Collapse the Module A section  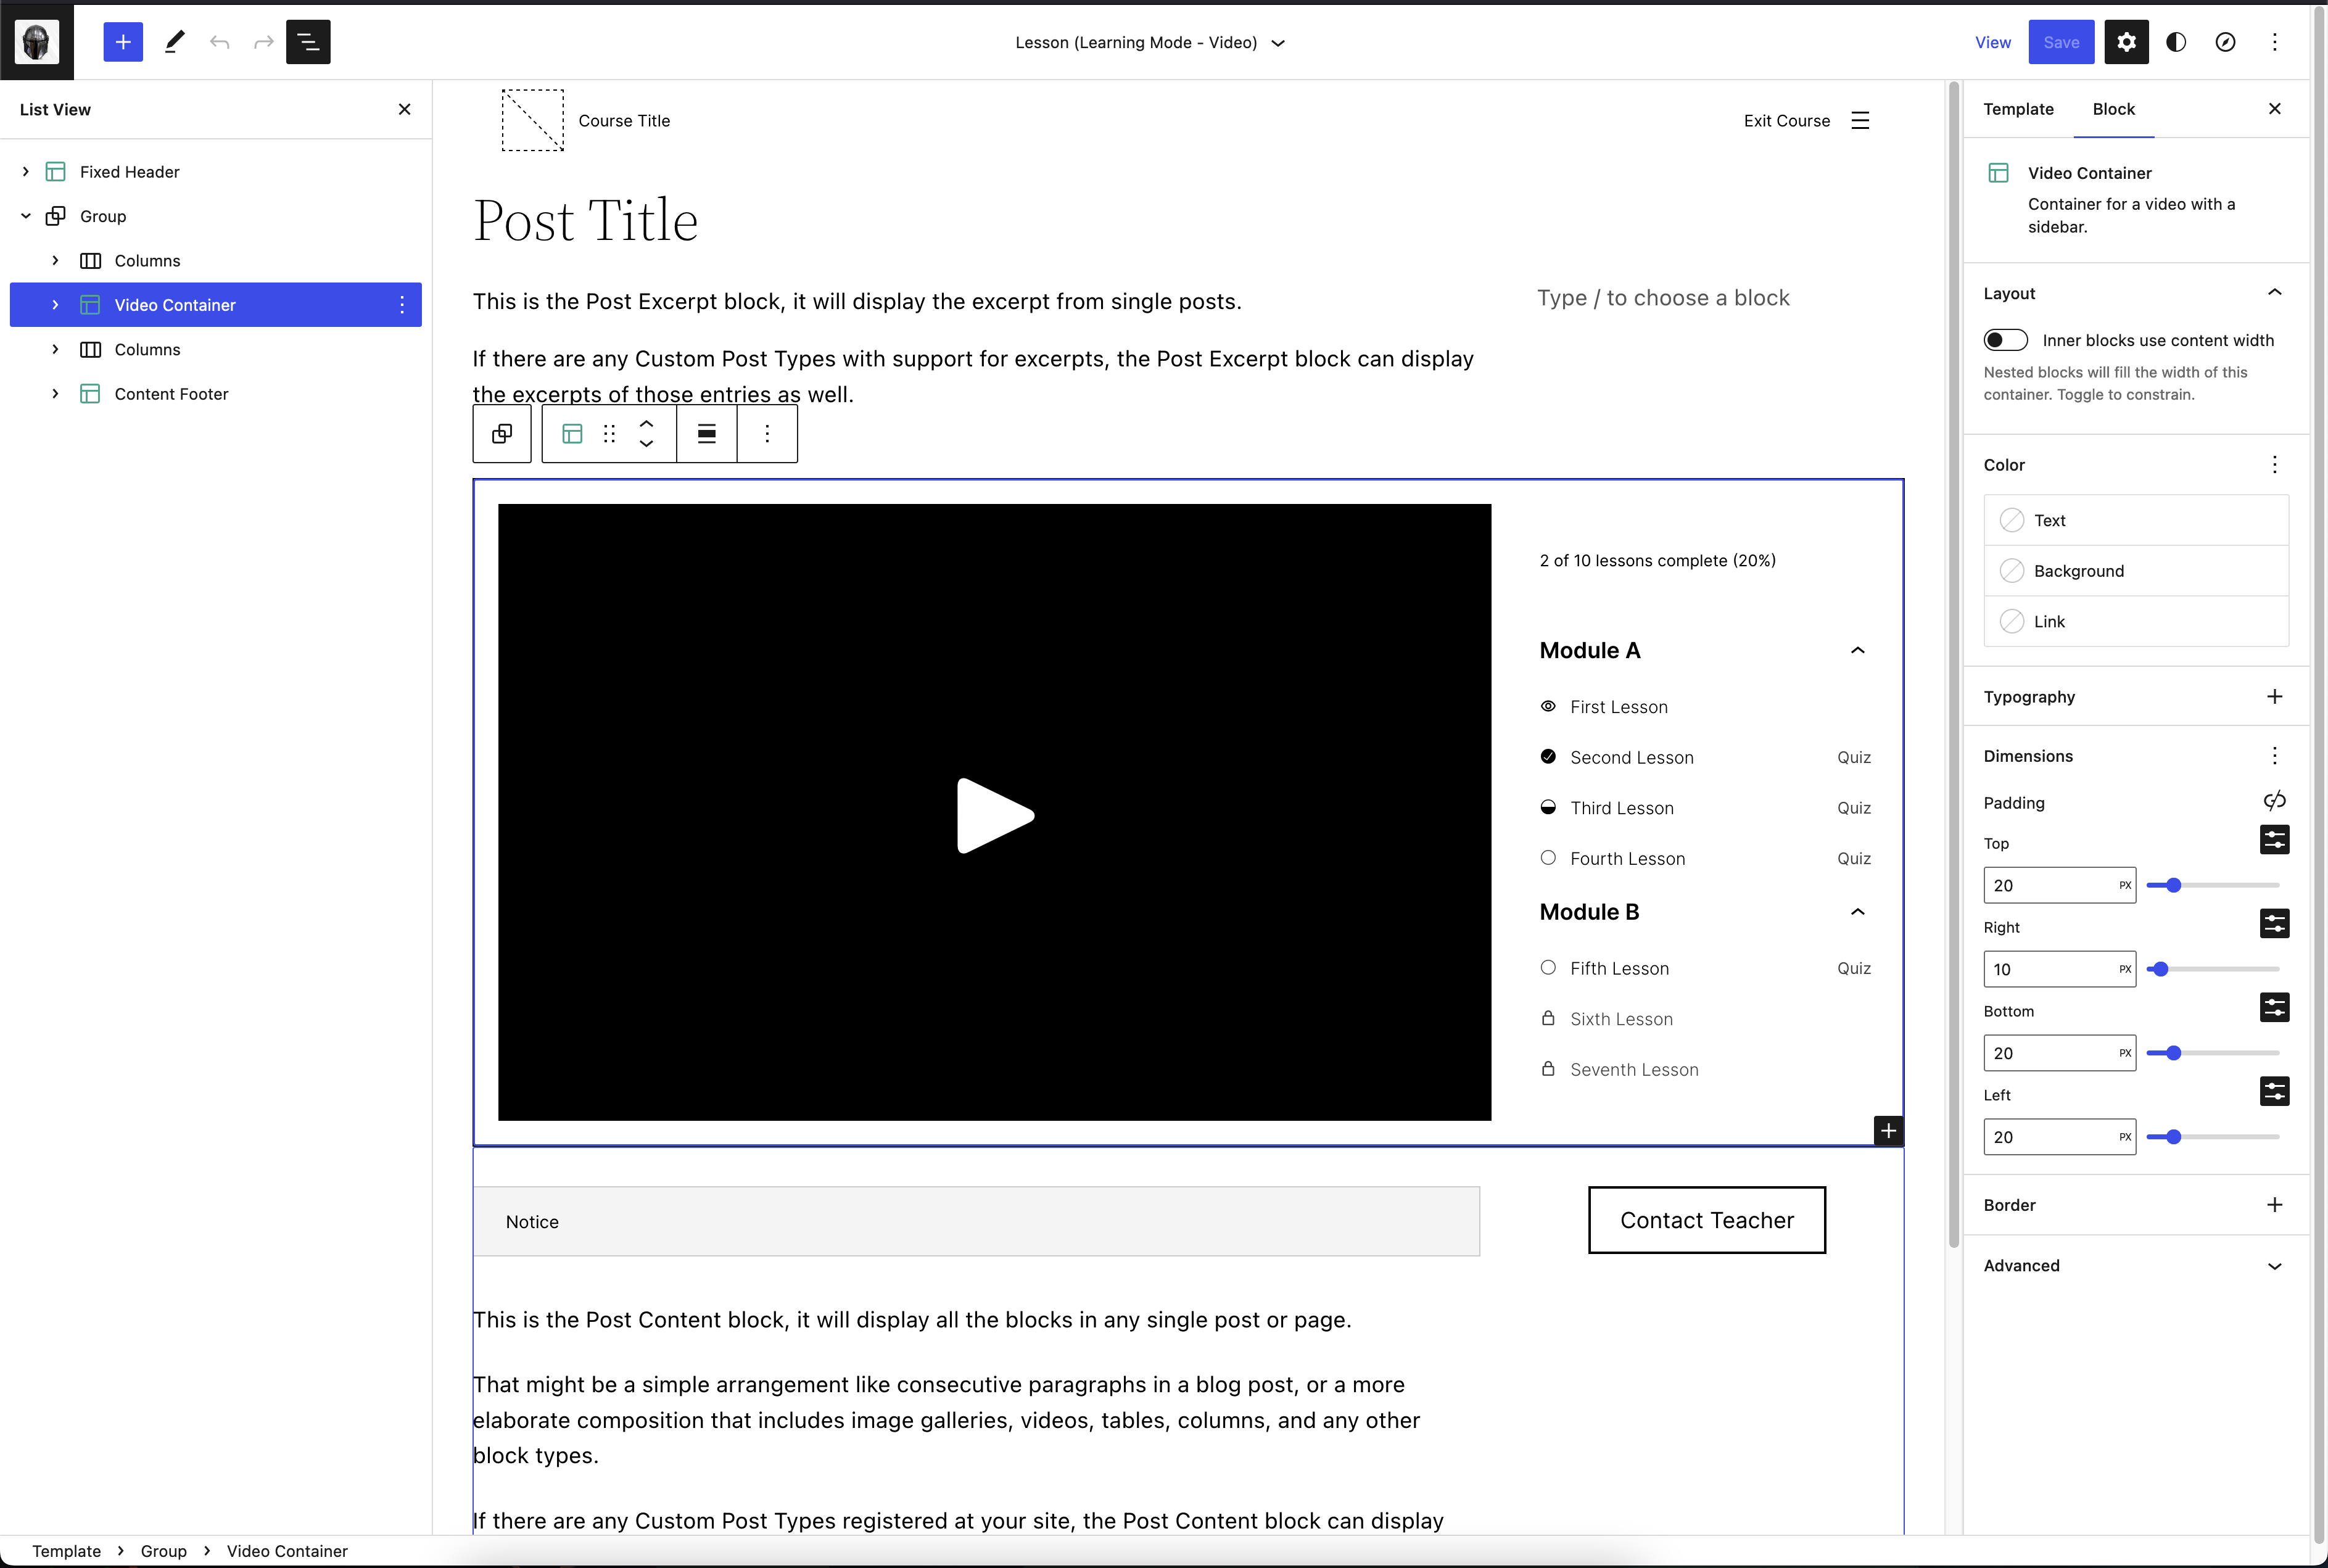[x=1857, y=651]
